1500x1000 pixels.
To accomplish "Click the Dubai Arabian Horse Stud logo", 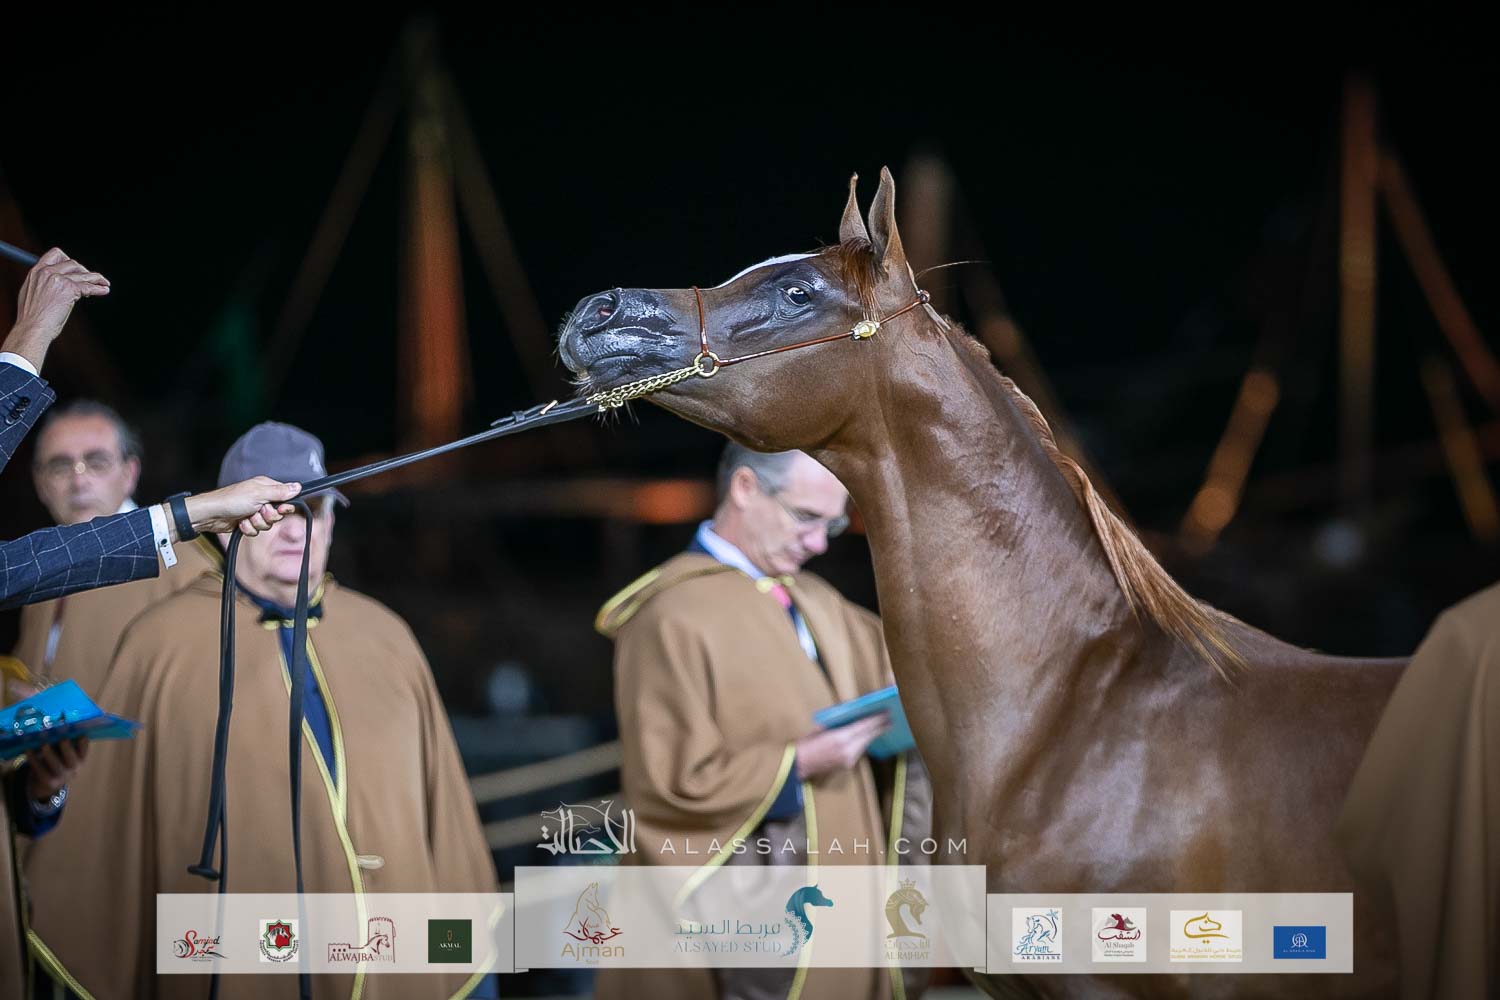I will pos(1206,936).
